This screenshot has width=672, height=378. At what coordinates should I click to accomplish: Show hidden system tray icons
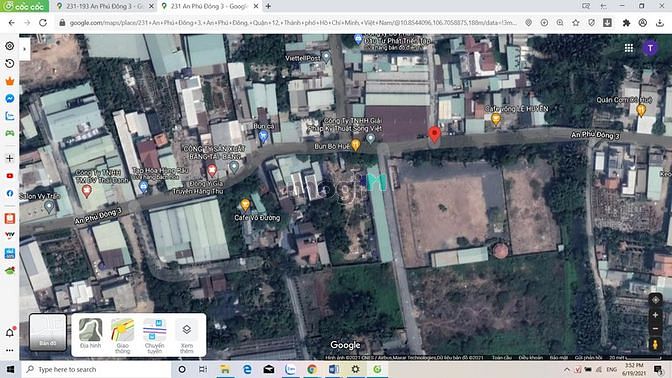pyautogui.click(x=567, y=369)
